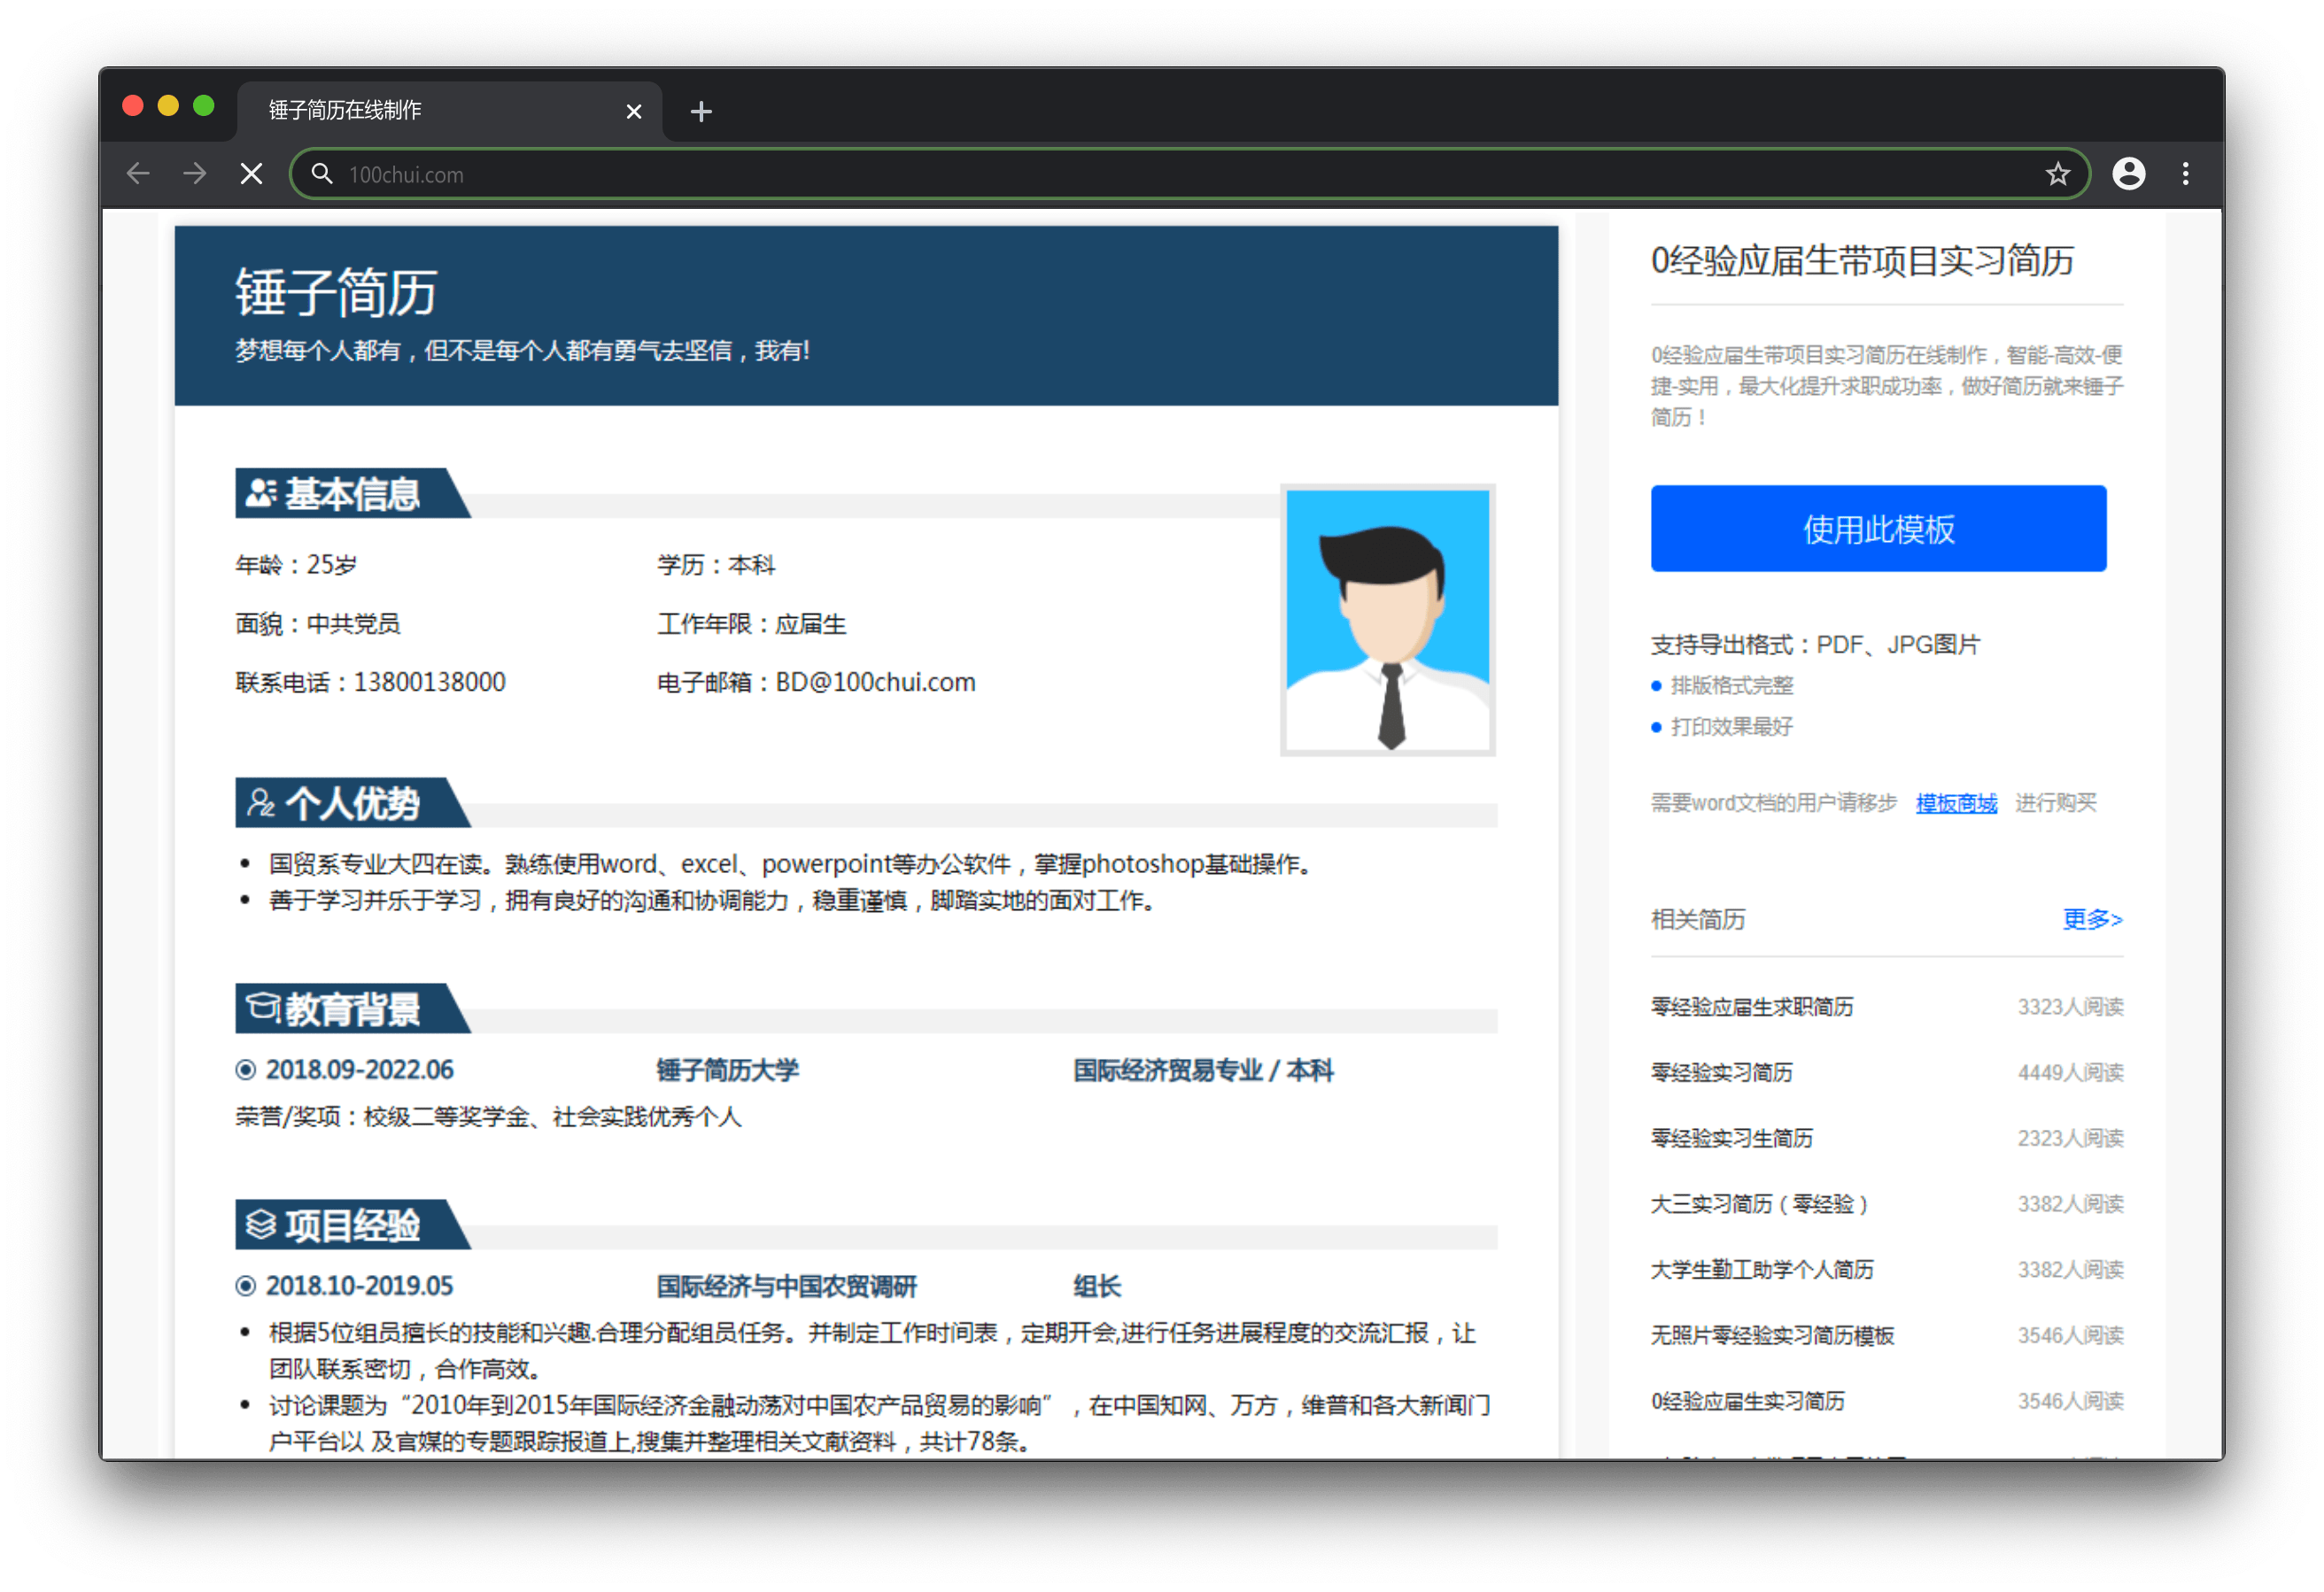
Task: Click the 学历：本科 text
Action: (x=716, y=565)
